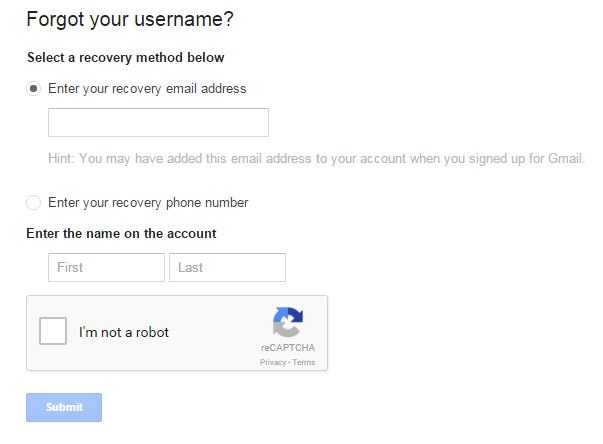
Task: Select the recovery phone number radio button
Action: [x=34, y=203]
